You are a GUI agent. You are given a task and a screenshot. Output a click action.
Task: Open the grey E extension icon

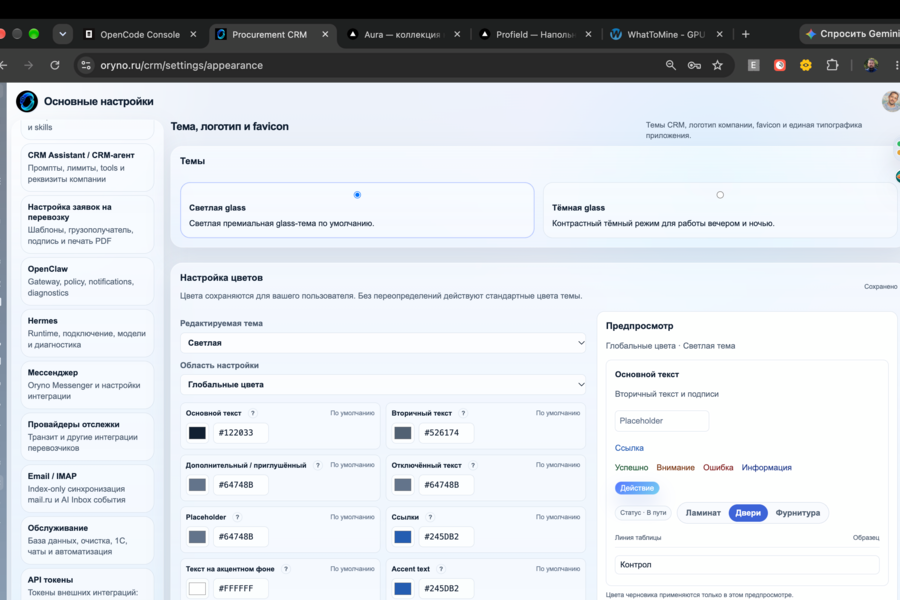[754, 65]
